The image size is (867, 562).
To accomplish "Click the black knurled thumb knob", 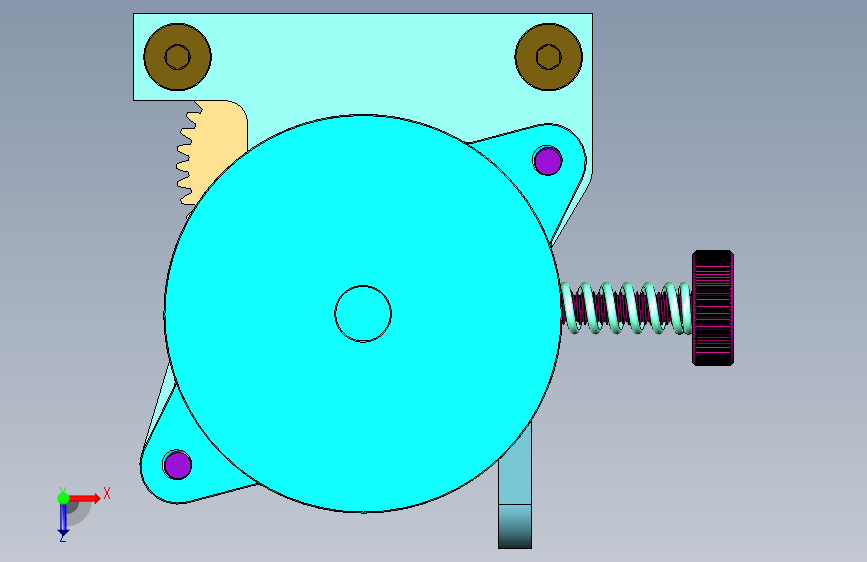I will [713, 308].
